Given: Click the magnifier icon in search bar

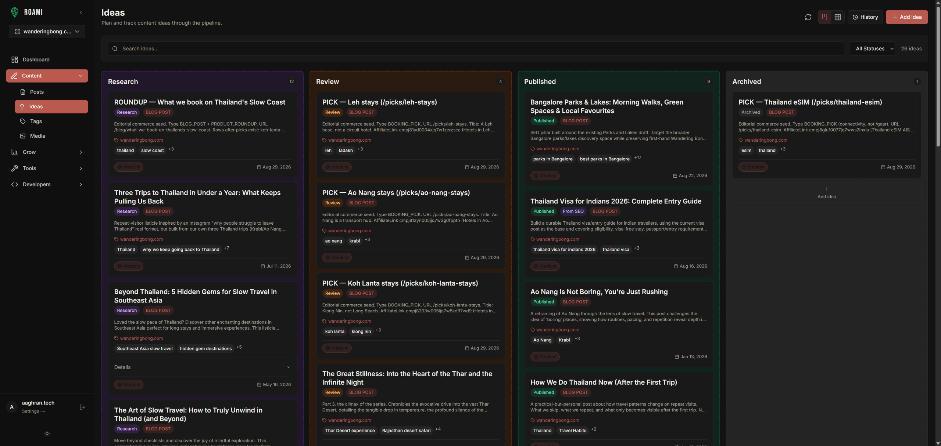Looking at the screenshot, I should (x=115, y=49).
